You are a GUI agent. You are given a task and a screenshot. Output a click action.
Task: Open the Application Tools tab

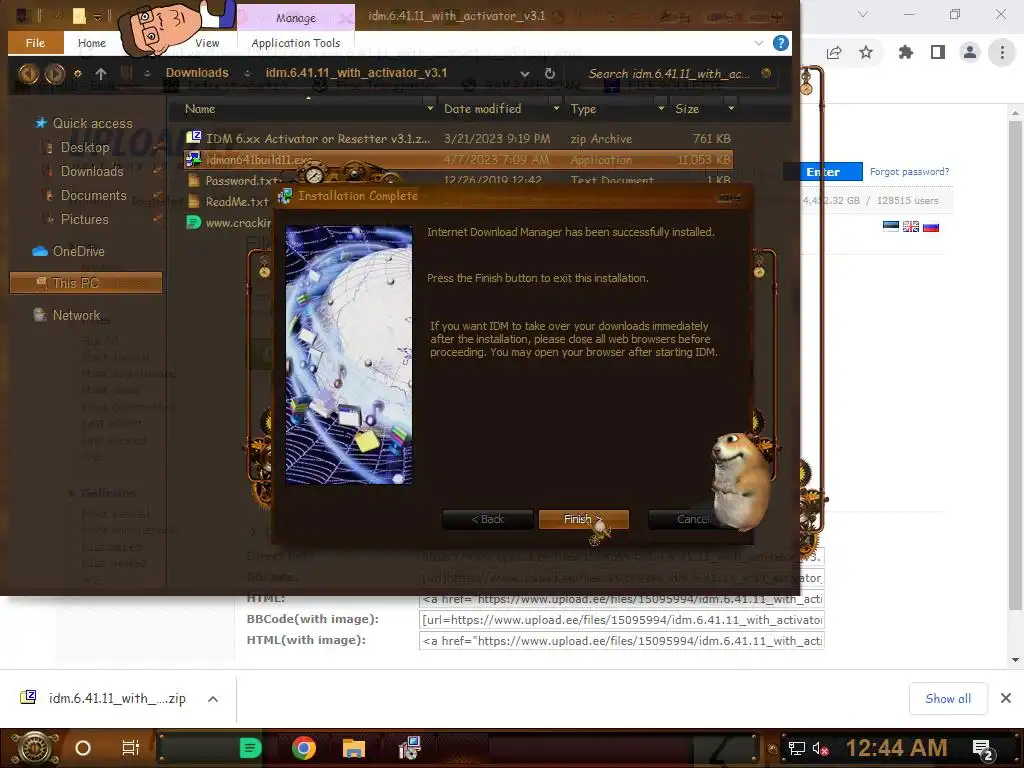click(x=296, y=43)
